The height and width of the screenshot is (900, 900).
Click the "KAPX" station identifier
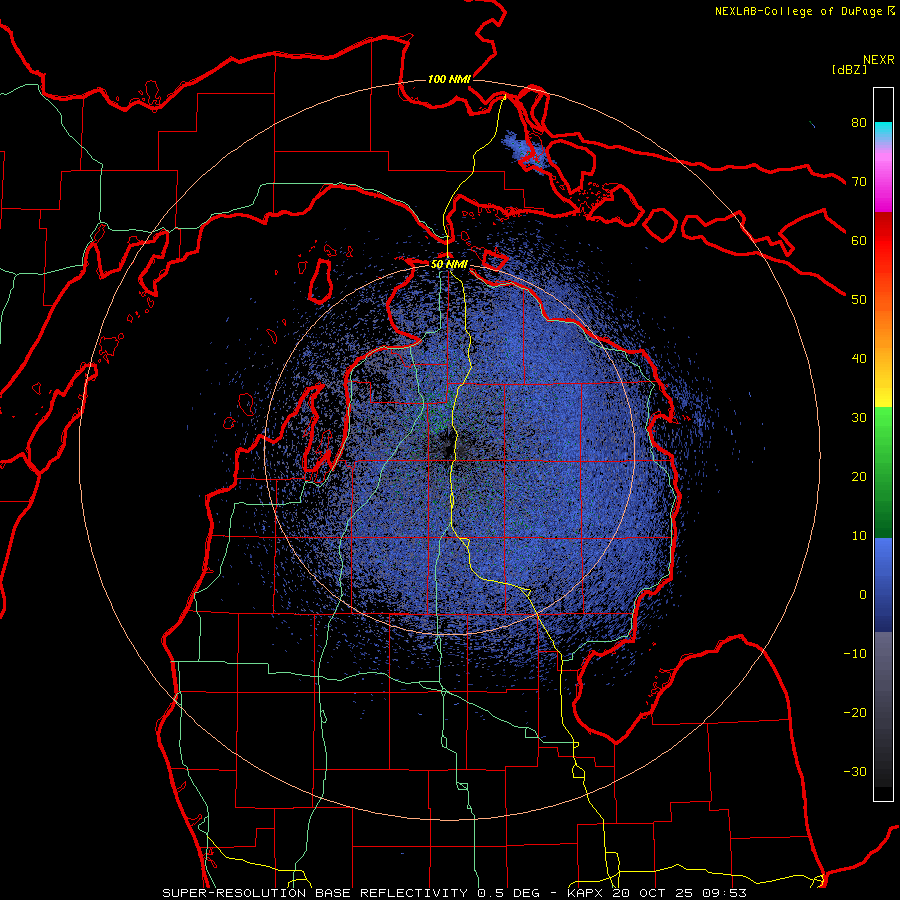(x=586, y=893)
